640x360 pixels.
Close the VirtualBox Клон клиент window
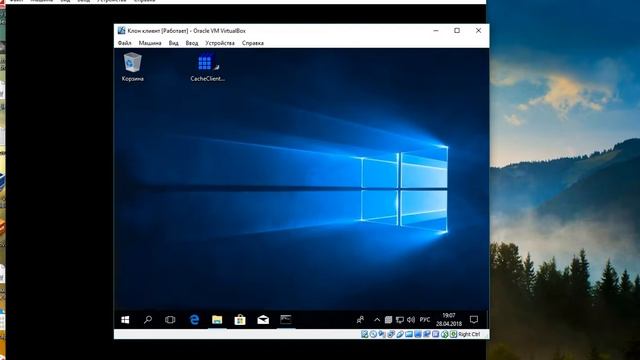(x=478, y=31)
